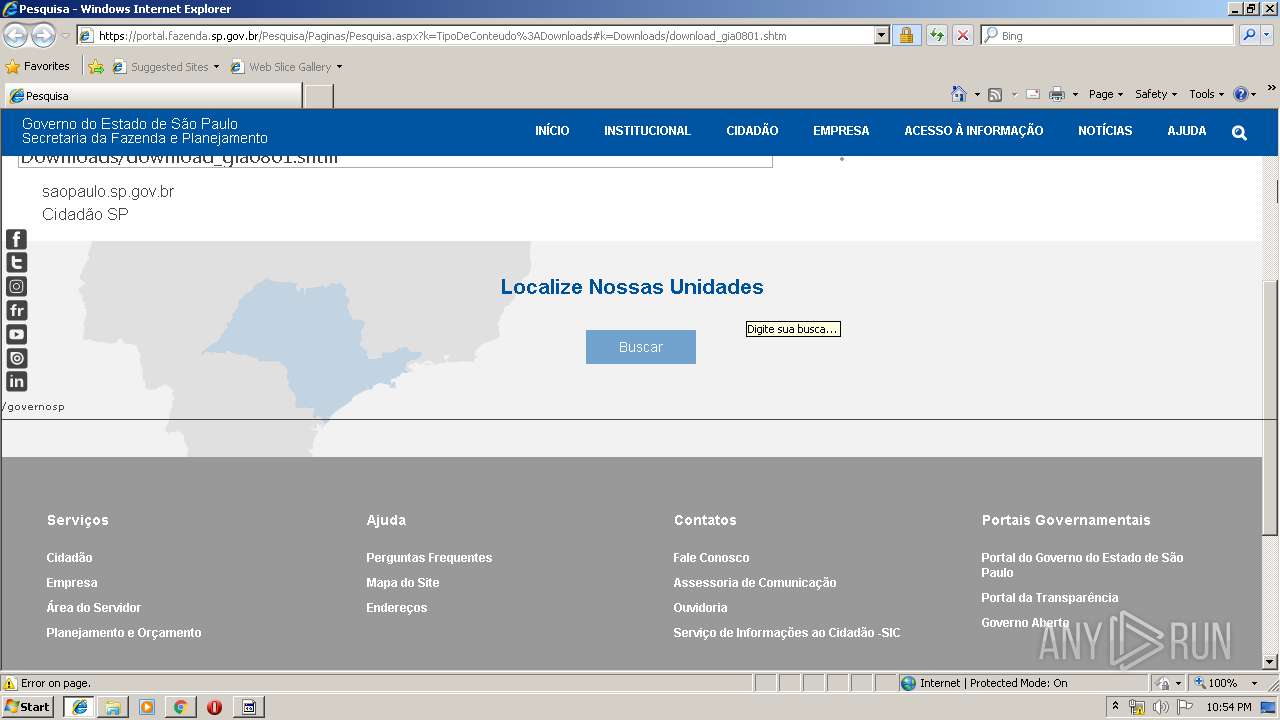
Task: Open the recent pages dropdown arrow
Action: click(x=65, y=35)
